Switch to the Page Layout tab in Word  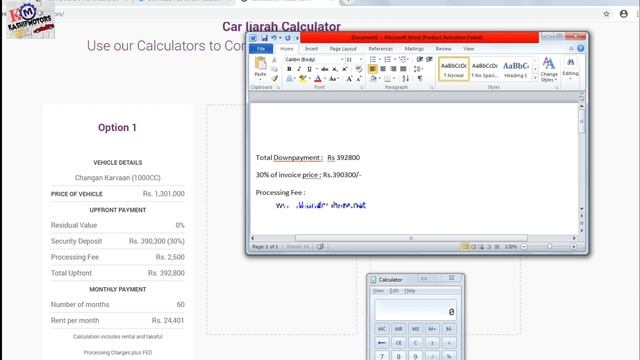click(x=343, y=49)
